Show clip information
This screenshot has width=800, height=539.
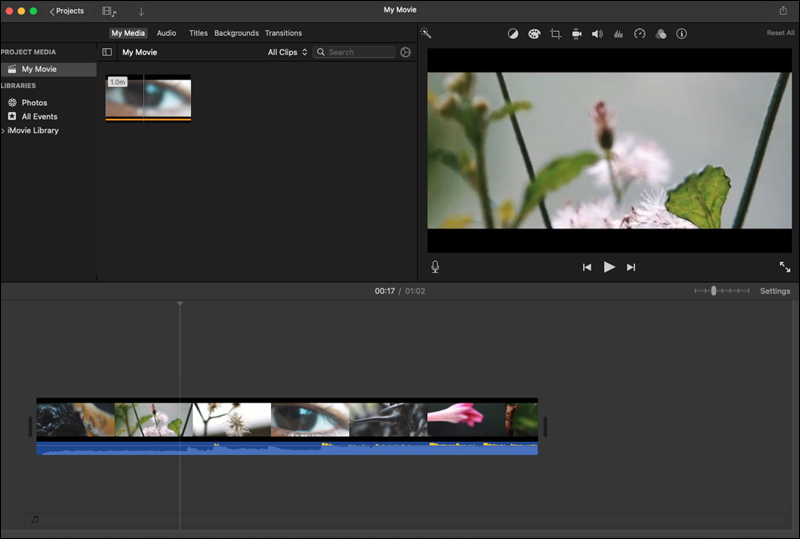coord(682,33)
